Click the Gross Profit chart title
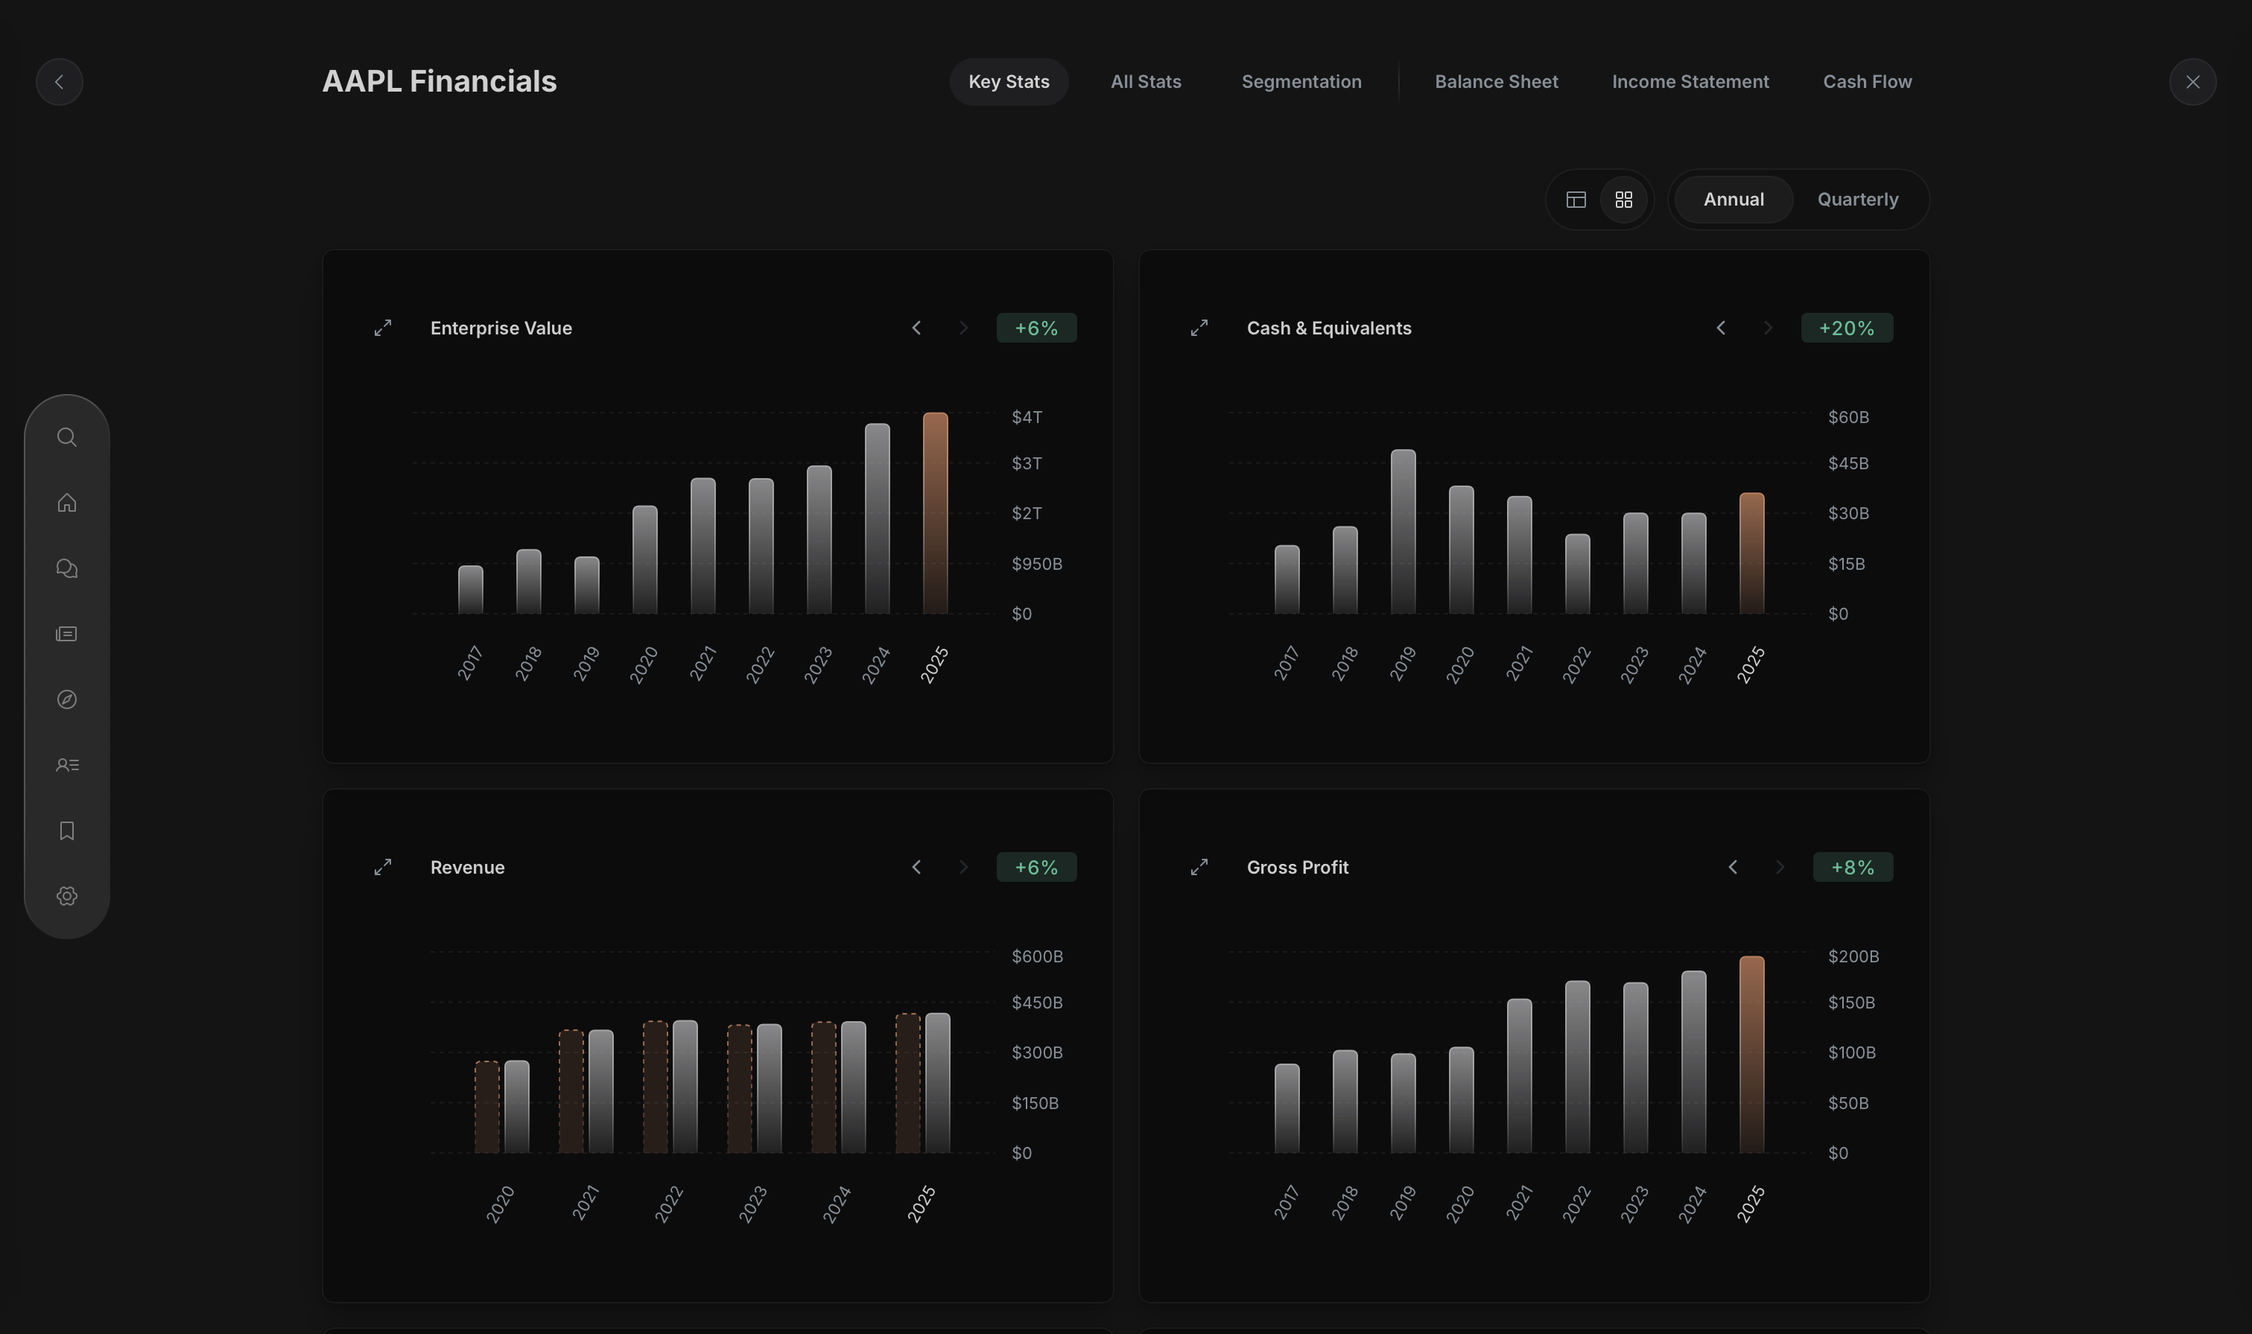 tap(1297, 867)
